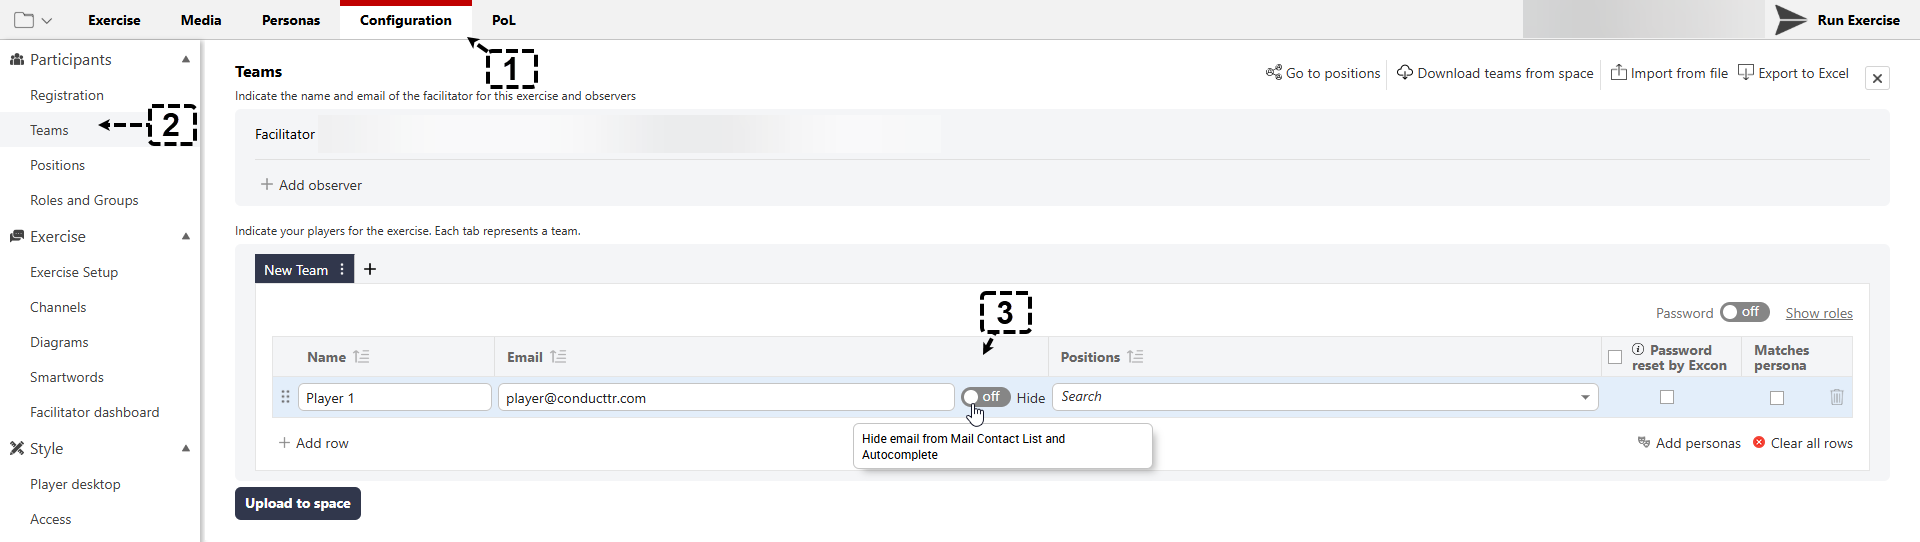Click the Go to positions icon
Screen dimensions: 1920x542
[x=1273, y=73]
